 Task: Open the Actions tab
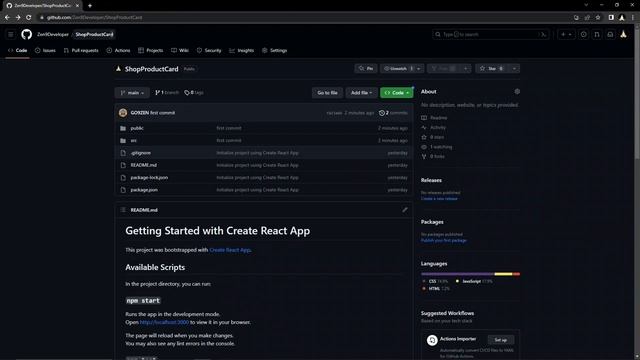click(x=118, y=51)
